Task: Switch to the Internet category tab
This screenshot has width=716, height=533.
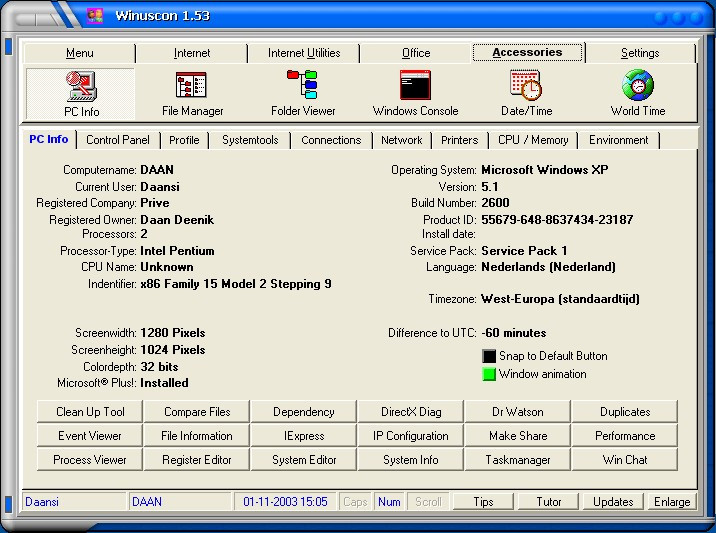Action: [192, 53]
